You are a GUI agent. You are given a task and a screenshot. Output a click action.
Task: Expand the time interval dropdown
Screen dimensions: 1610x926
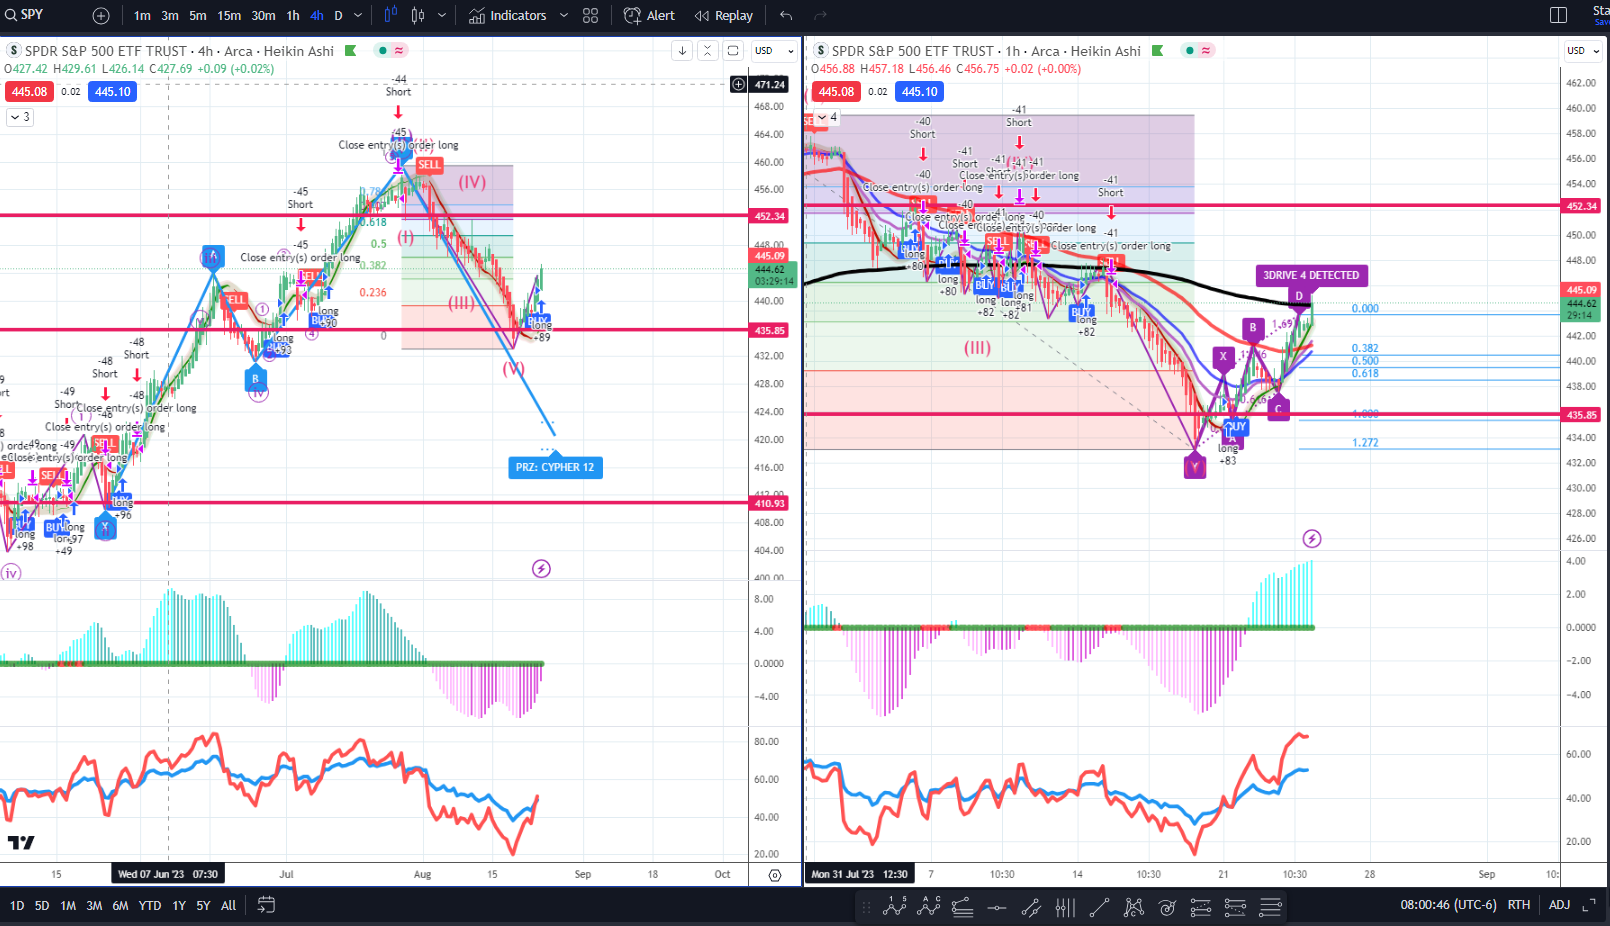(x=358, y=15)
